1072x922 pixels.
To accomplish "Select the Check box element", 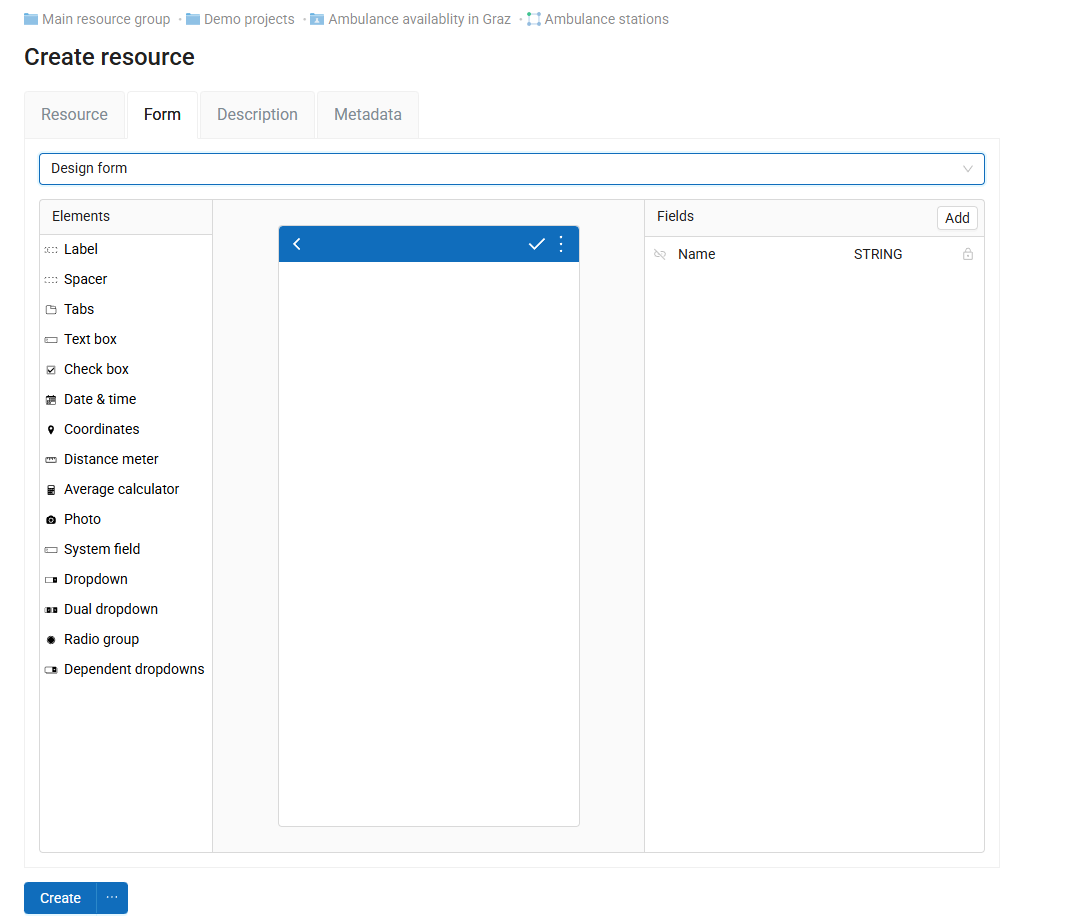I will pos(96,369).
